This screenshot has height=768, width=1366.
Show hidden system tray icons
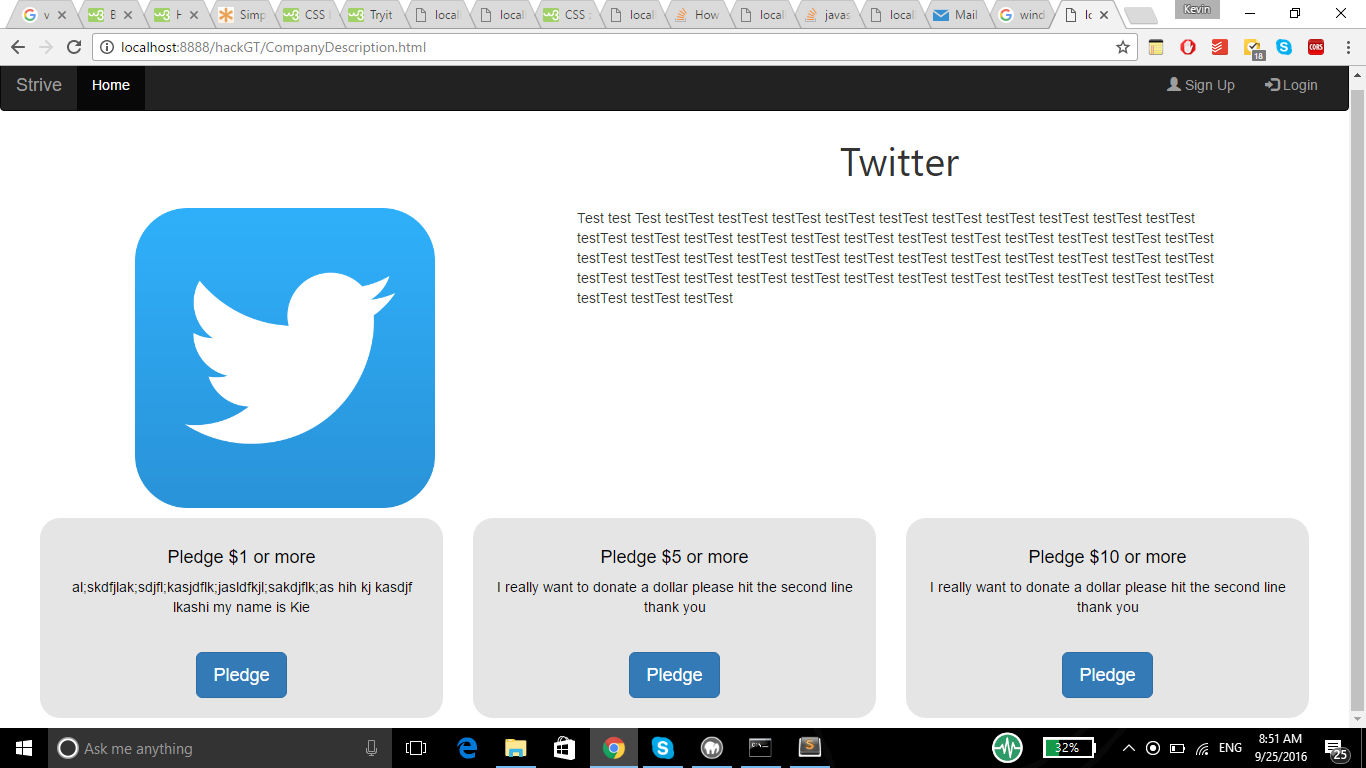pyautogui.click(x=1128, y=748)
